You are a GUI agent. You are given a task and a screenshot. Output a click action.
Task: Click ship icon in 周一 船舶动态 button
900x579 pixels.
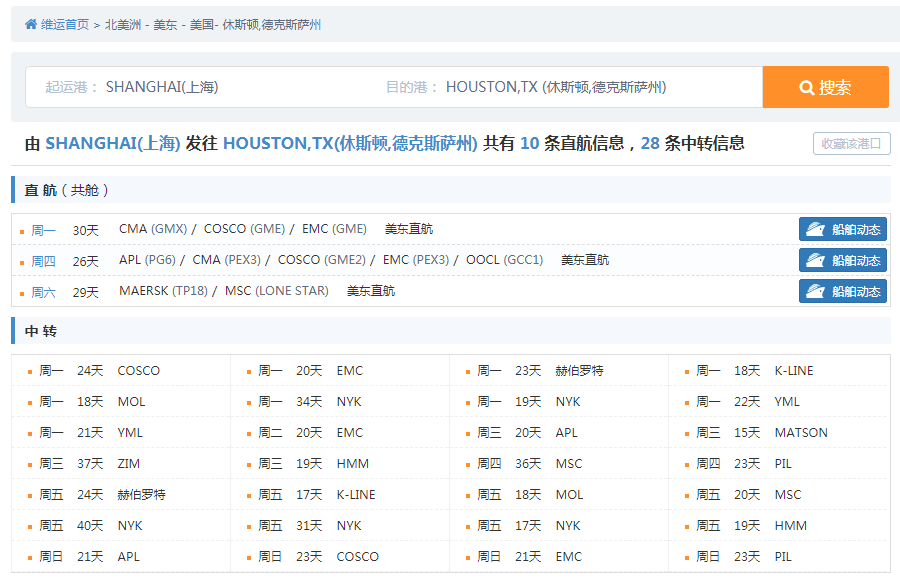[x=816, y=229]
